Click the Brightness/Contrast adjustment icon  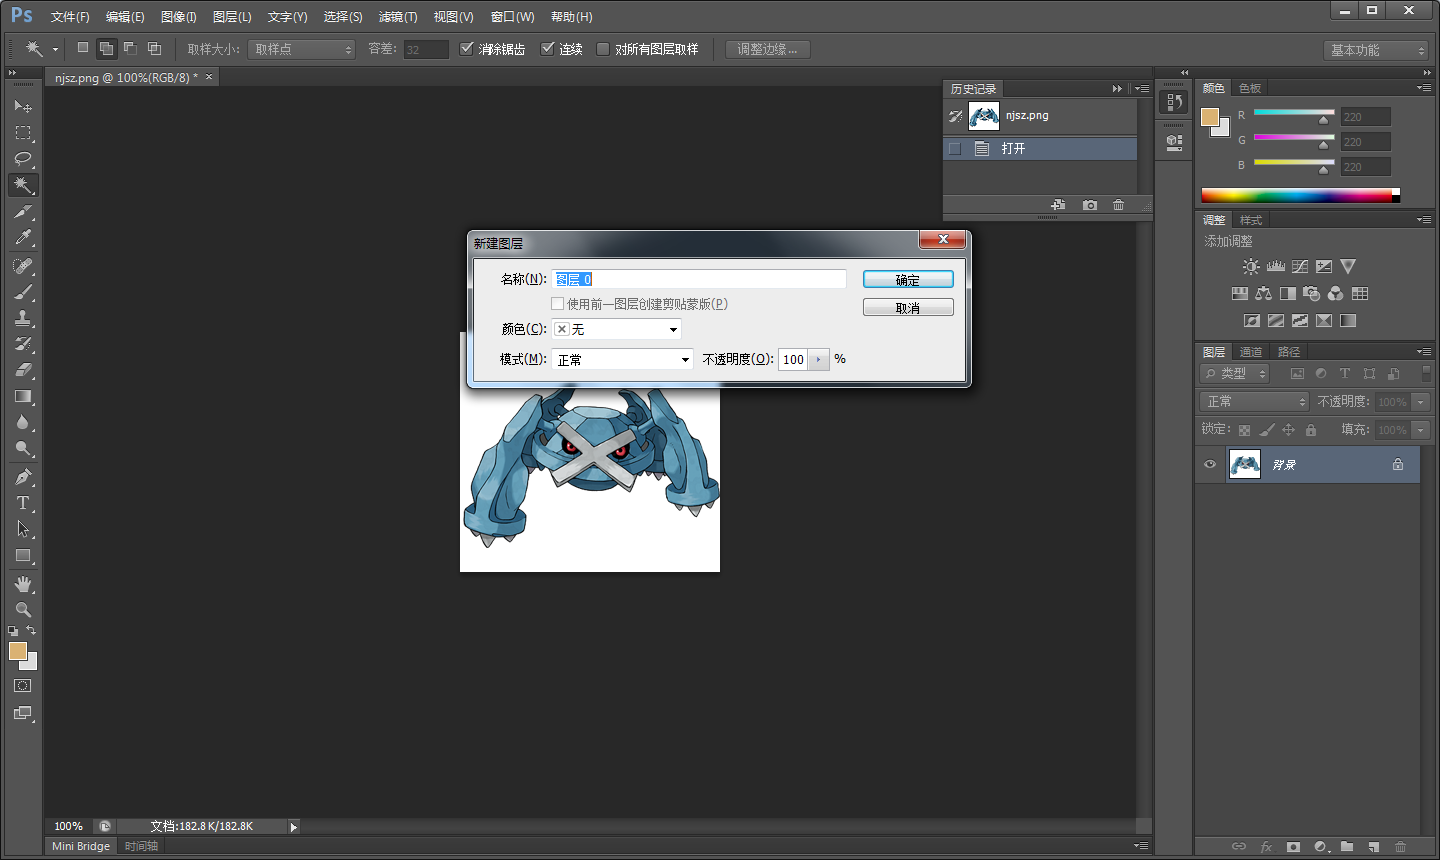(1251, 267)
